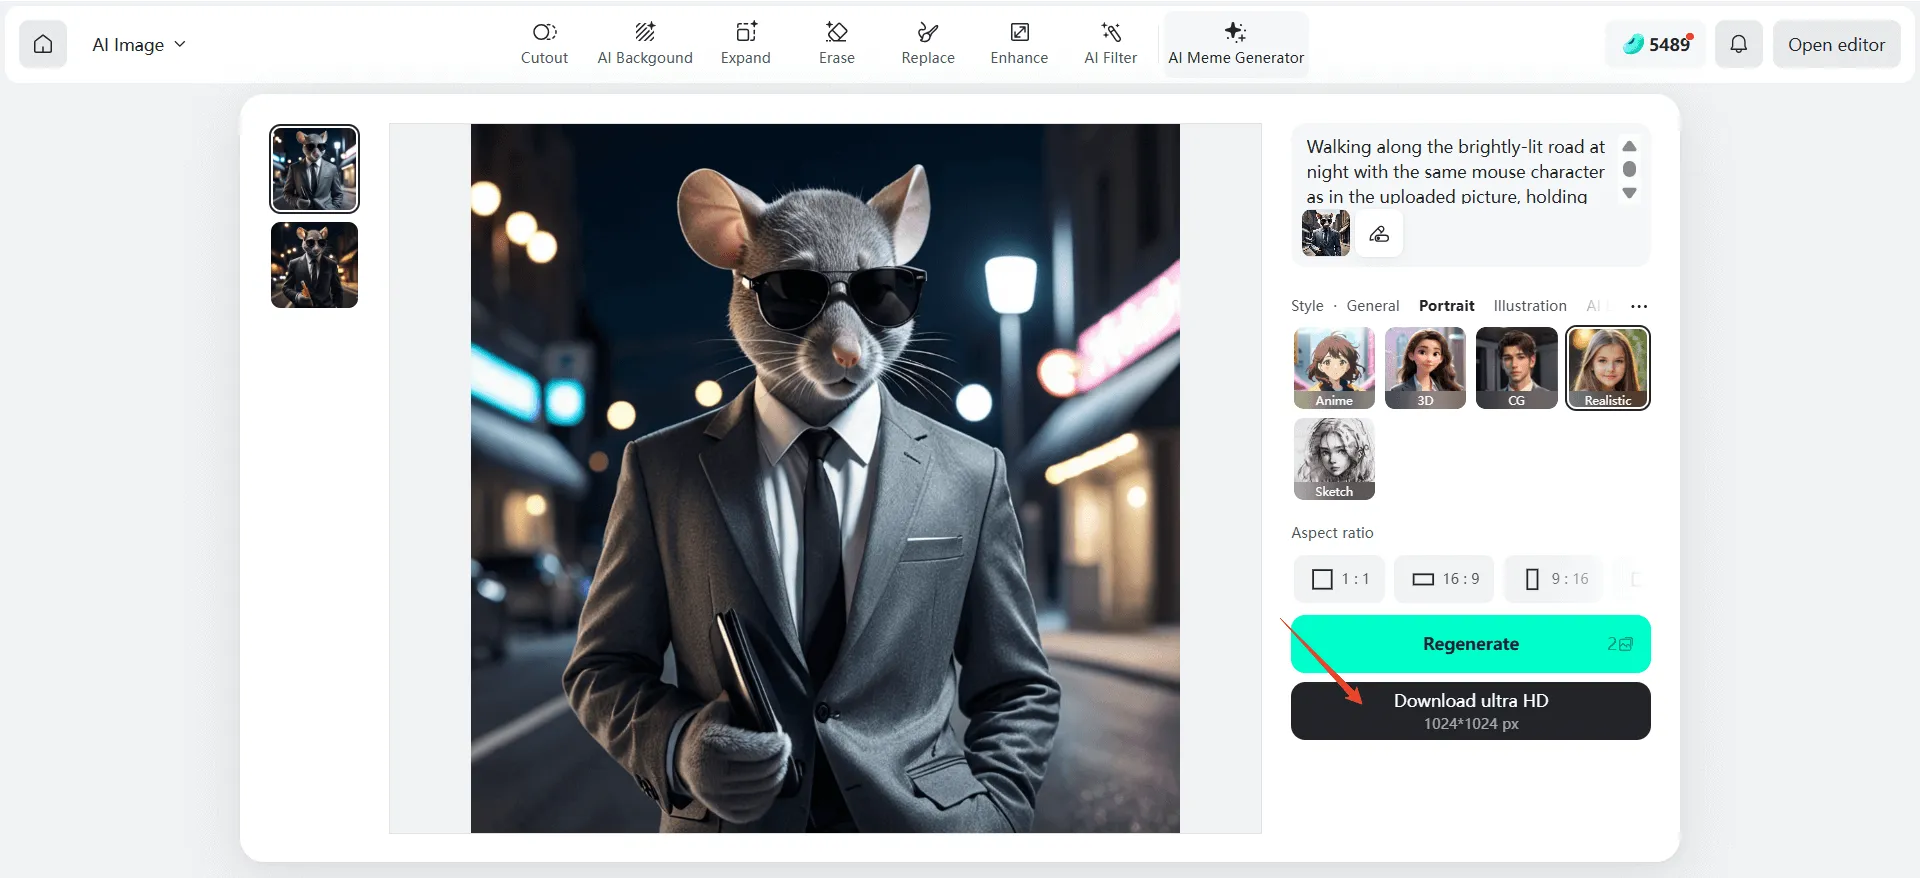1920x878 pixels.
Task: Choose 9:16 aspect ratio
Action: (1555, 579)
